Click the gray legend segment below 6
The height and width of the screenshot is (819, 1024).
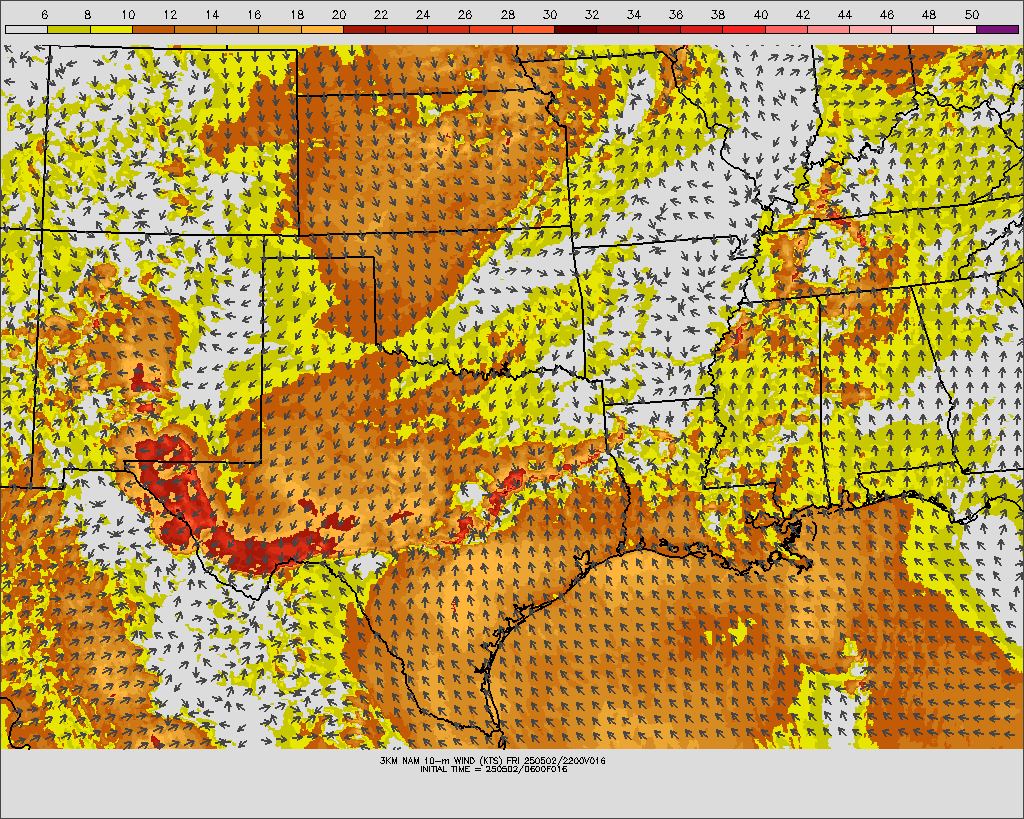[27, 29]
